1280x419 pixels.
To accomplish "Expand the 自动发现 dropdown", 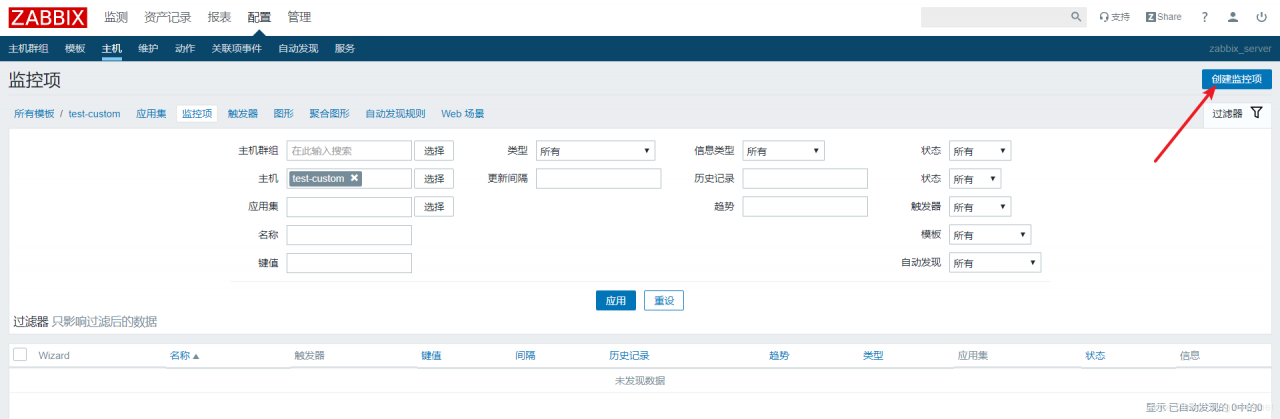I will click(x=995, y=263).
